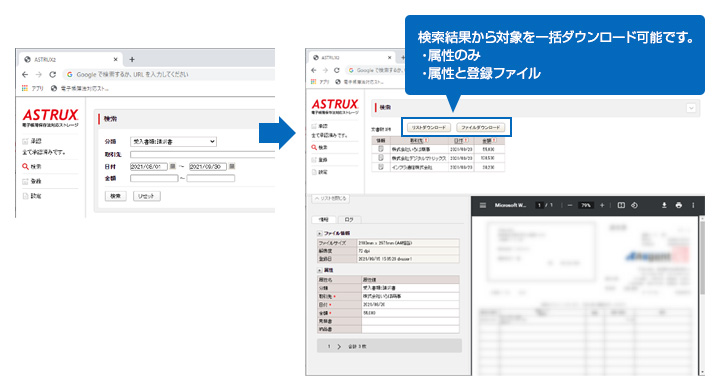Open 登録 in the results window sidebar
720x391 pixels.
click(x=320, y=160)
